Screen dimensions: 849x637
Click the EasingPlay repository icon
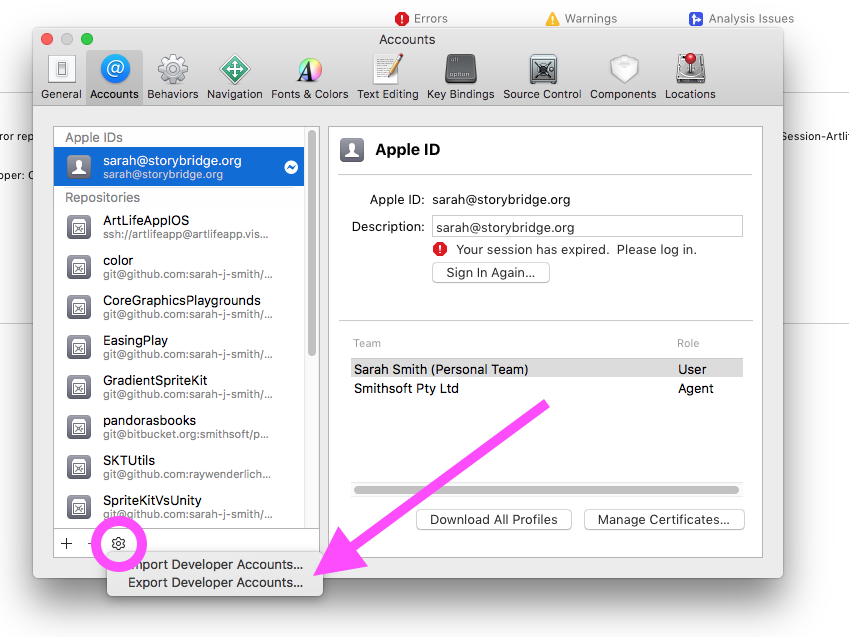pos(79,347)
